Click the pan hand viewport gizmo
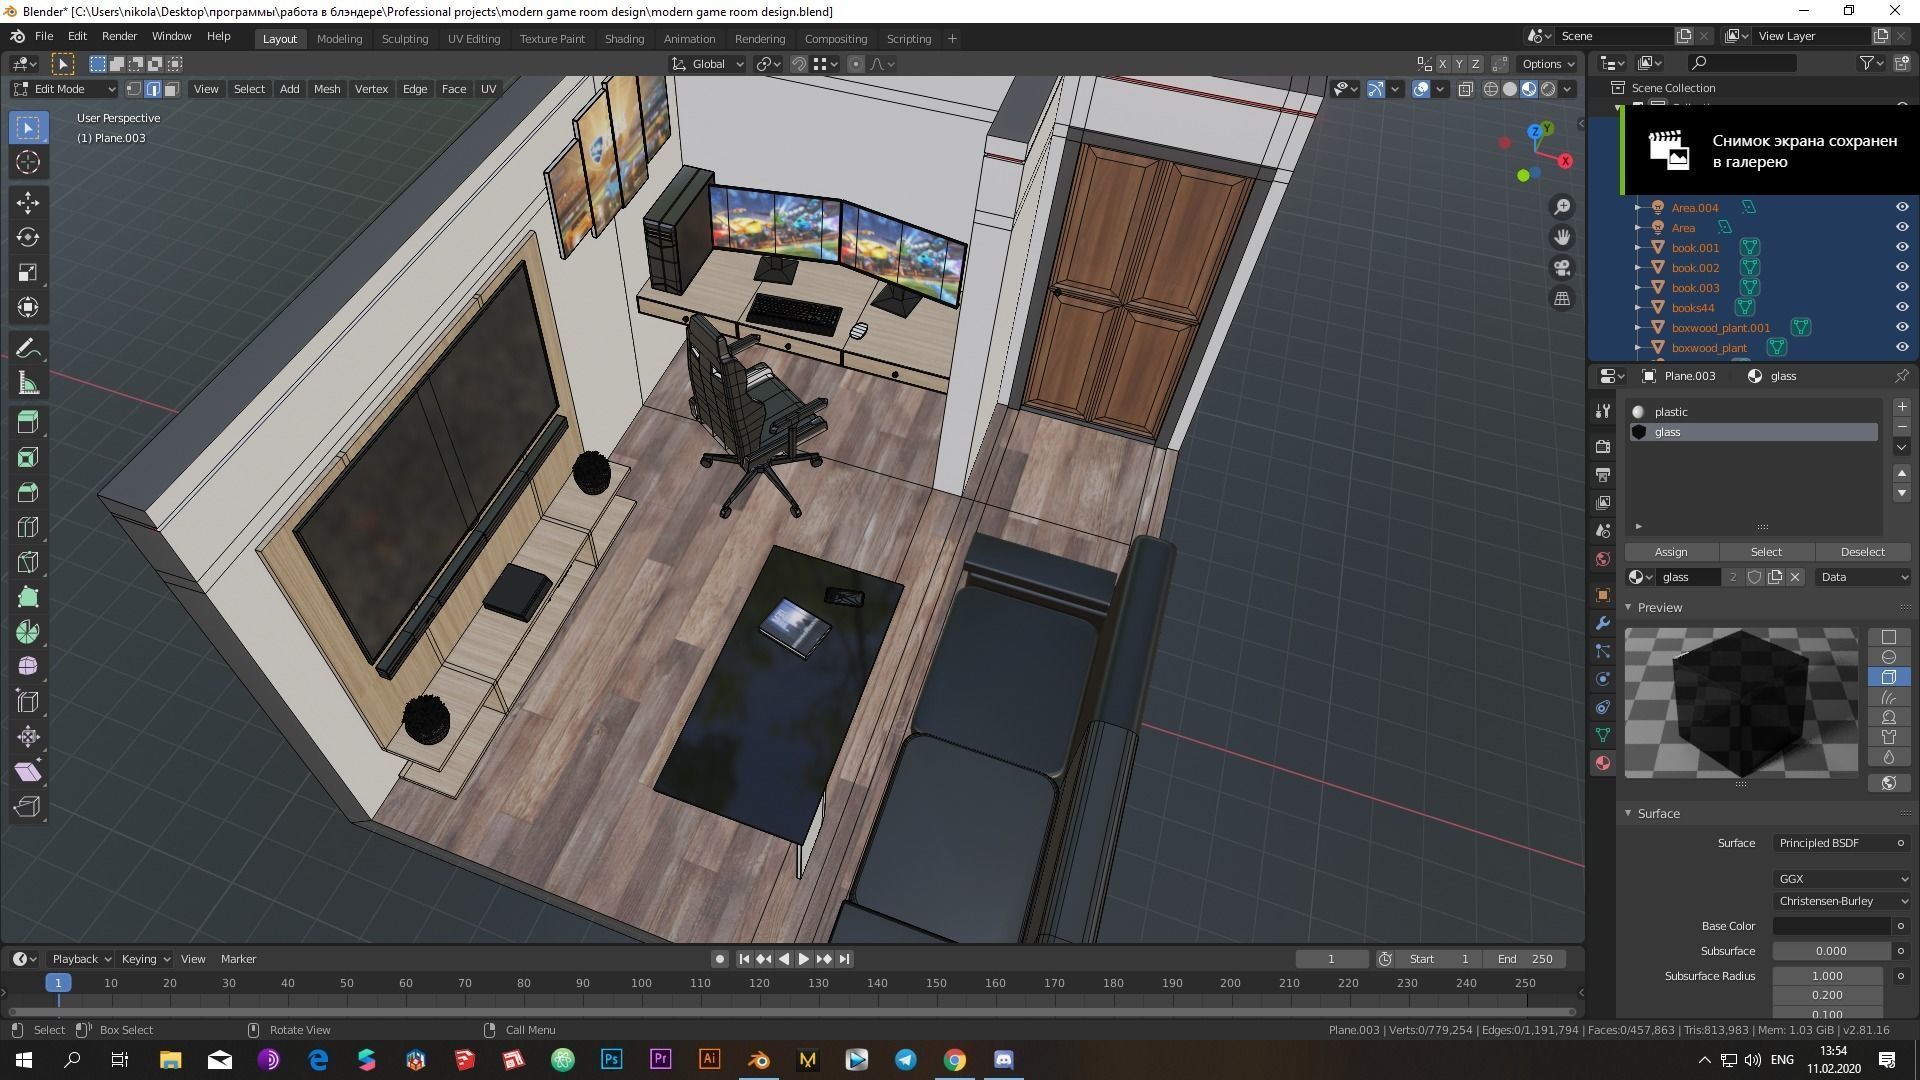 (x=1562, y=237)
